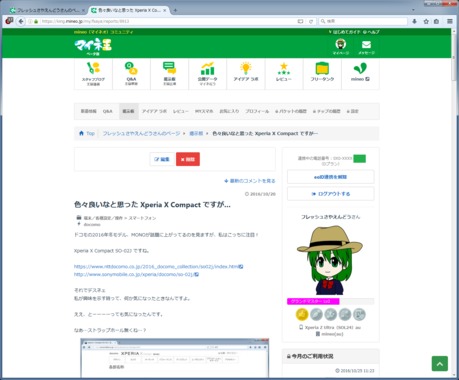This screenshot has width=459, height=380.
Task: Open a new browser tab
Action: coord(175,10)
